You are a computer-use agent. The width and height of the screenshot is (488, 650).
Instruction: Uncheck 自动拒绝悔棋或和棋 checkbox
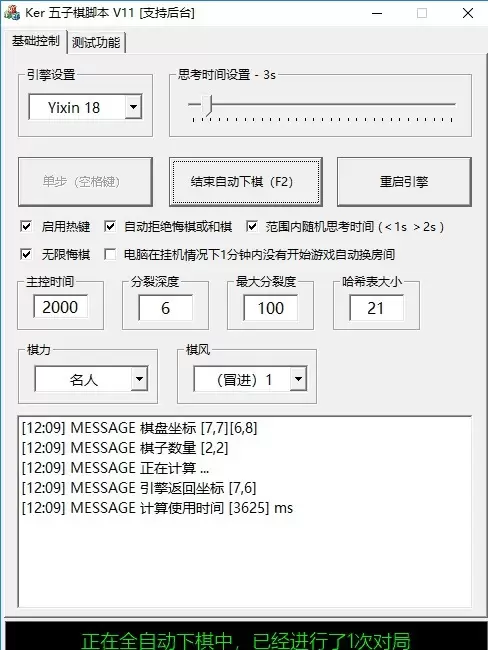(110, 226)
